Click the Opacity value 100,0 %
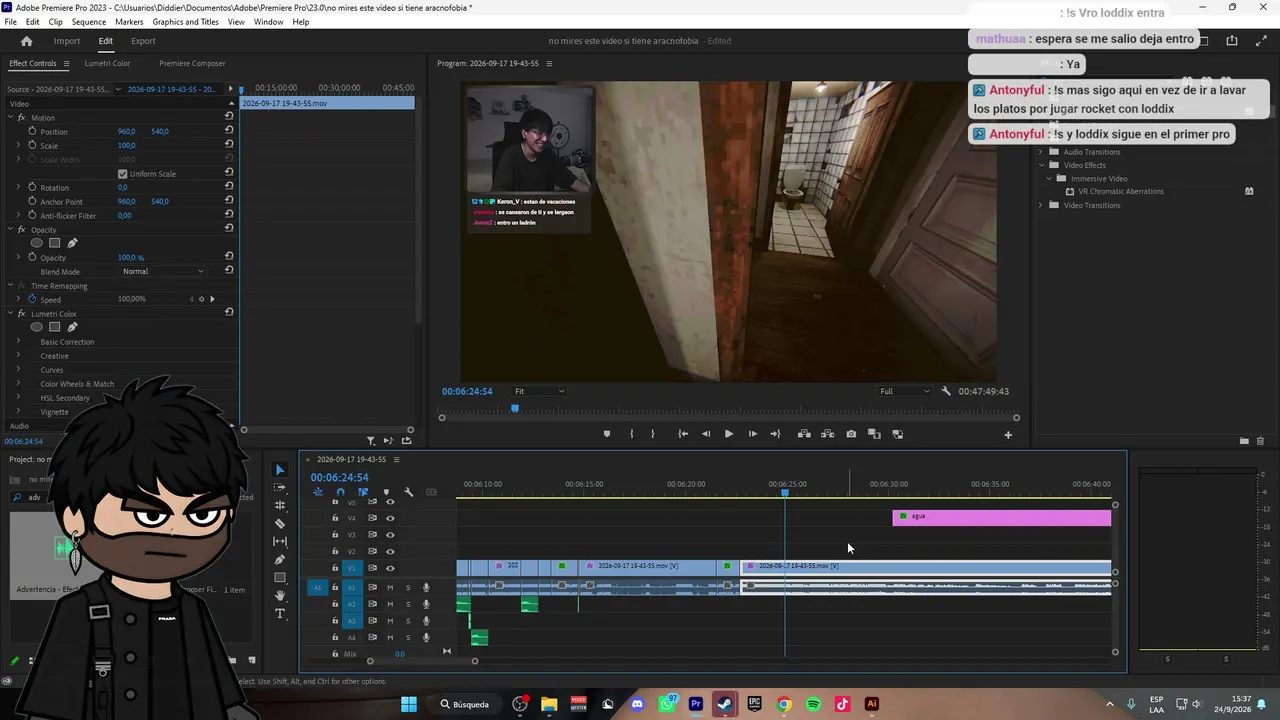 pyautogui.click(x=131, y=257)
